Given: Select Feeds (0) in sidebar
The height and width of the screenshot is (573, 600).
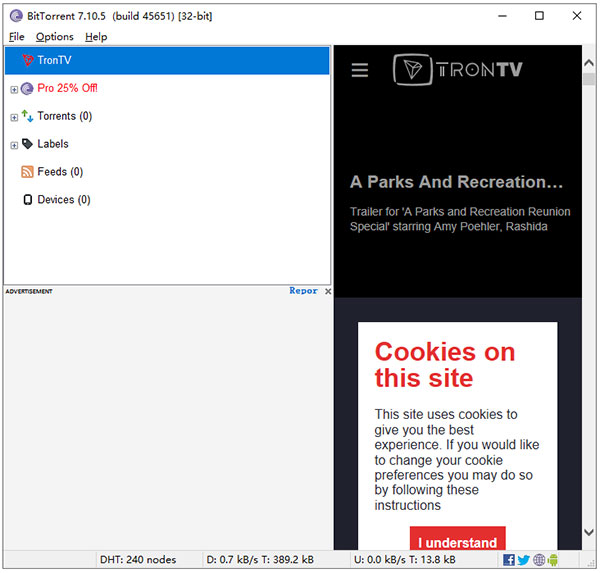Looking at the screenshot, I should coord(60,172).
